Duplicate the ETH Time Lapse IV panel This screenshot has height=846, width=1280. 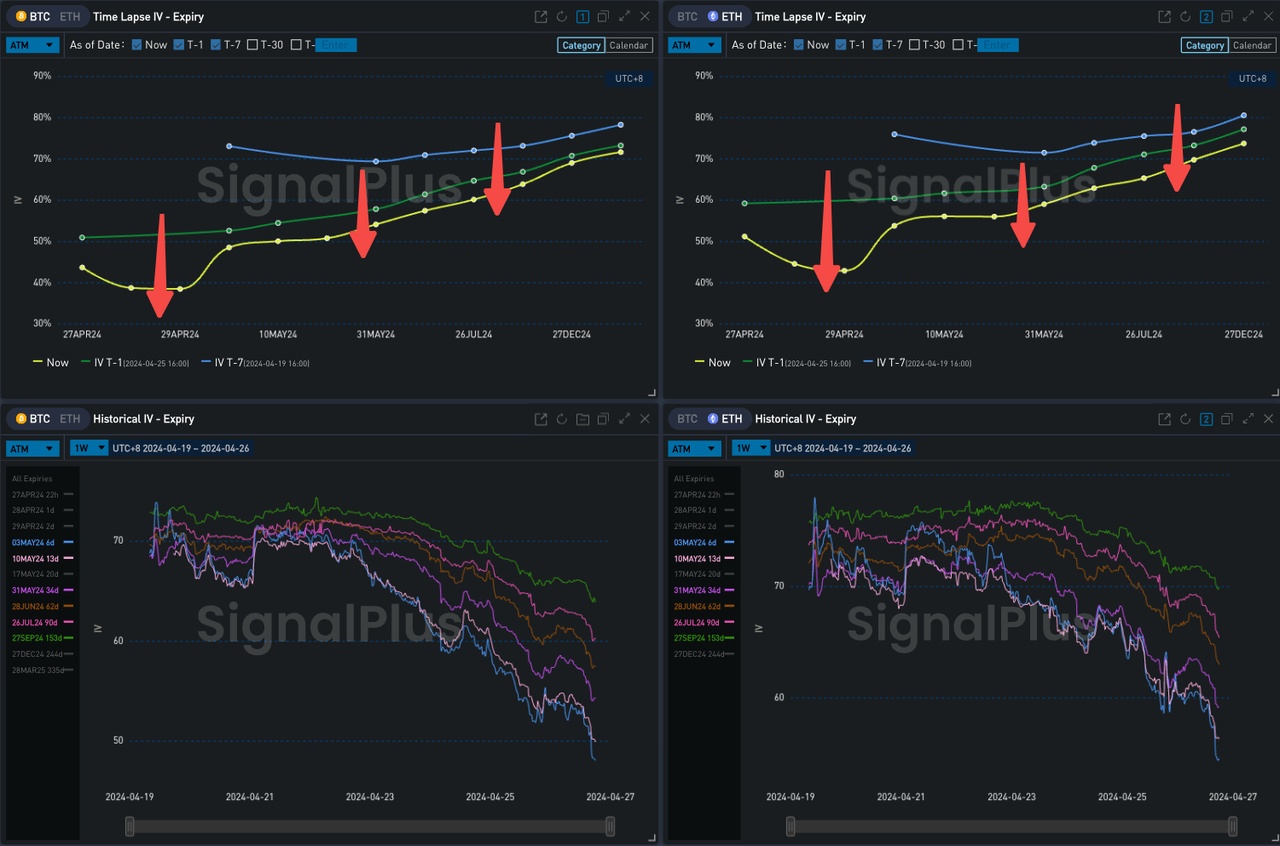[1226, 17]
